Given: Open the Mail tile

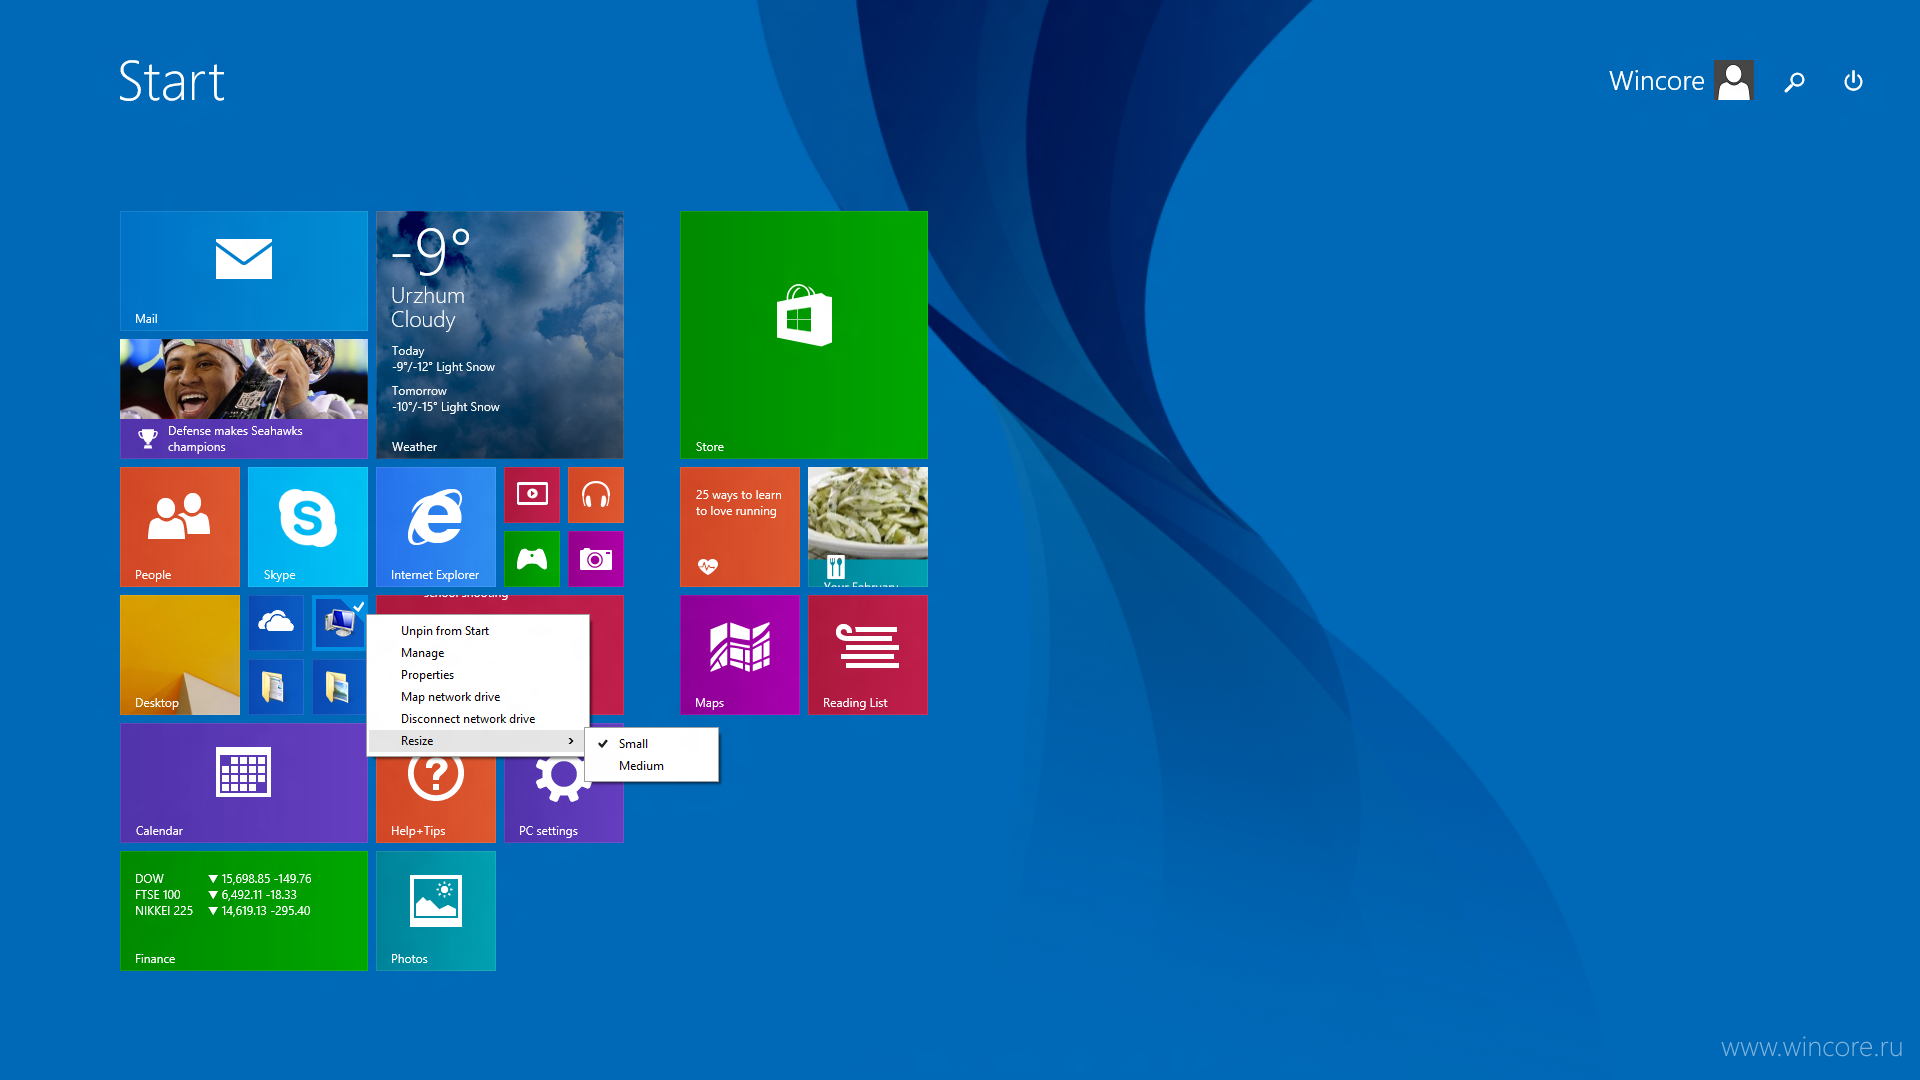Looking at the screenshot, I should (x=244, y=271).
